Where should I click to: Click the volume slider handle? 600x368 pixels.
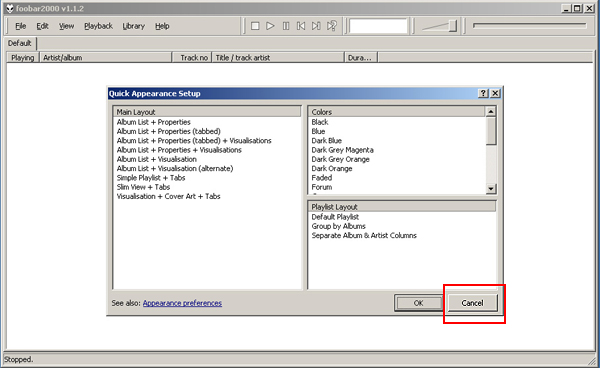point(453,26)
